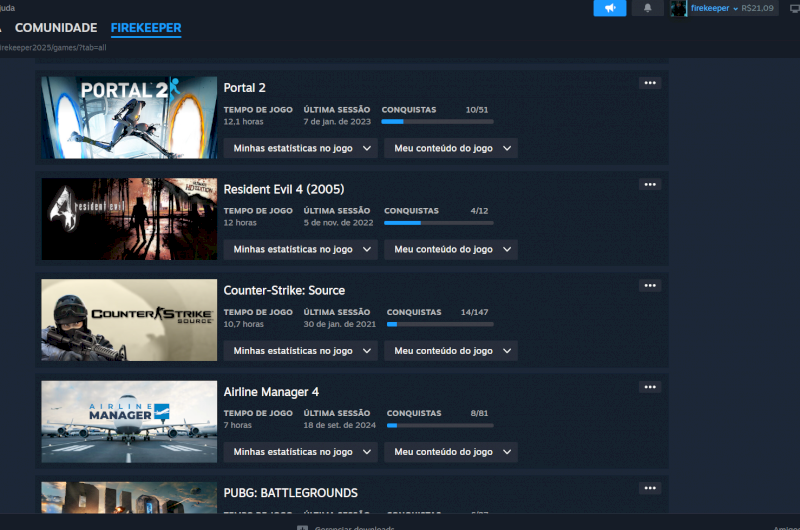Expand Airline Manager 4 'Meu conteúdo do jogo' dropdown

coord(451,452)
